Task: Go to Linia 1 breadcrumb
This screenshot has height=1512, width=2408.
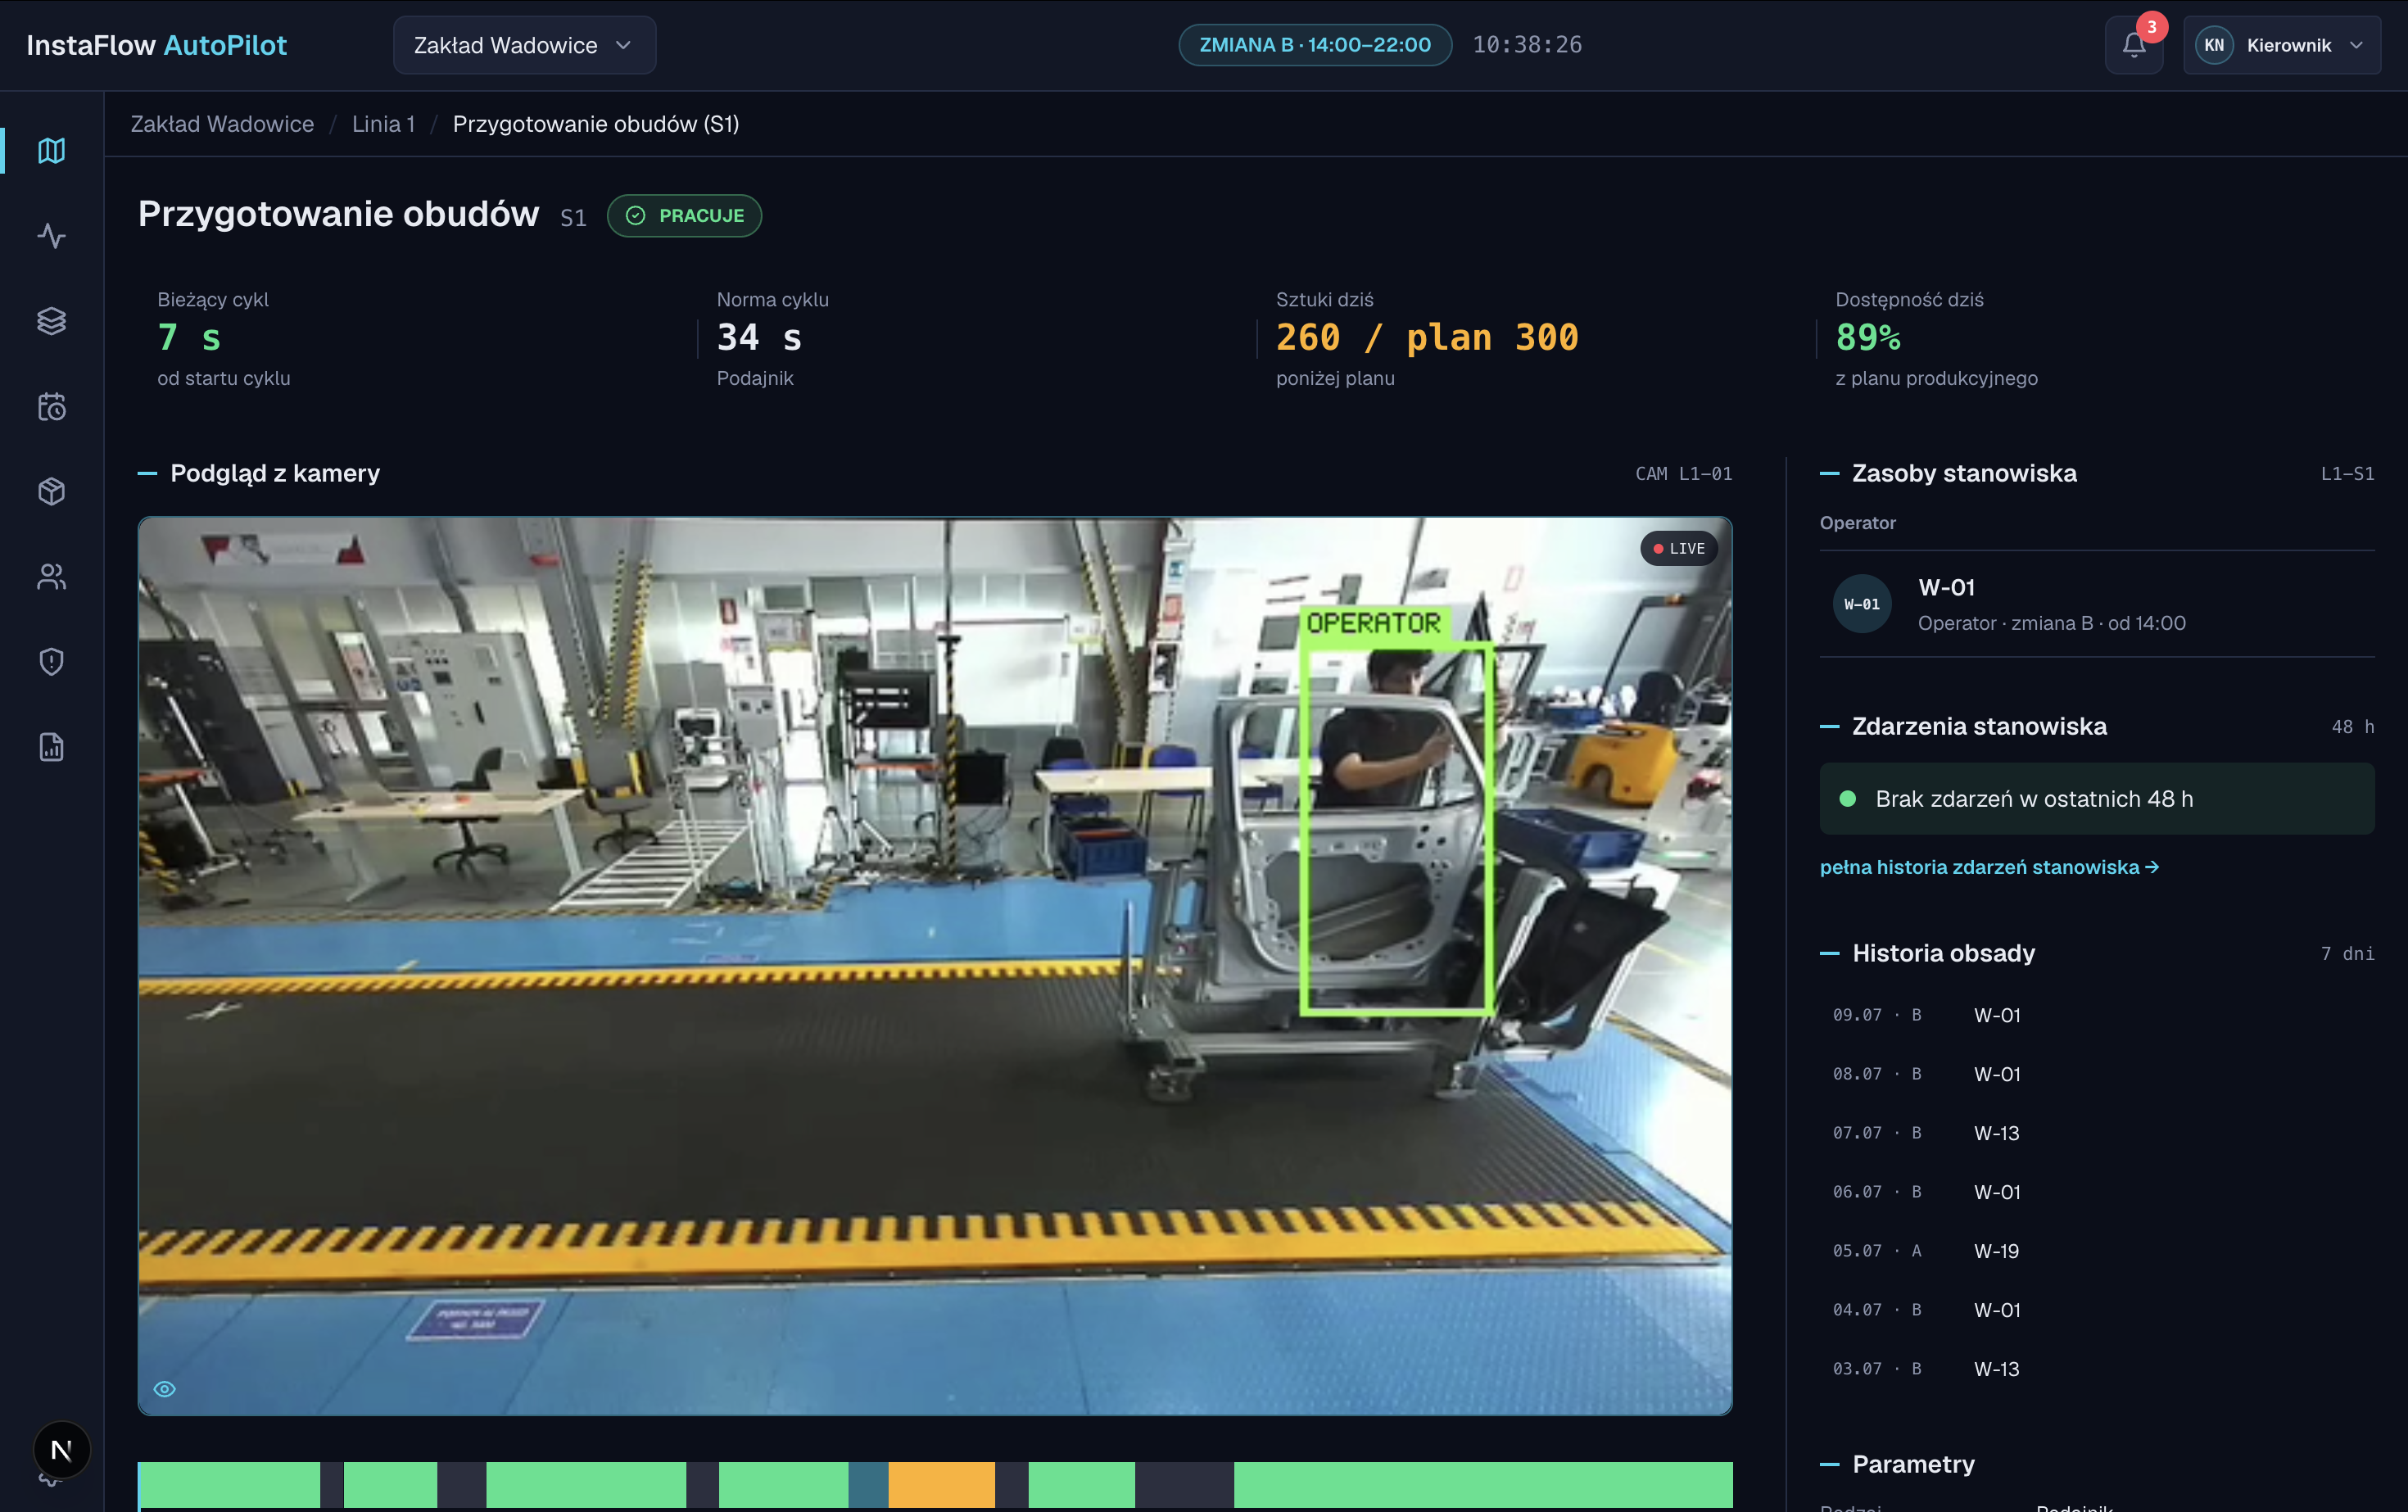Action: click(383, 124)
